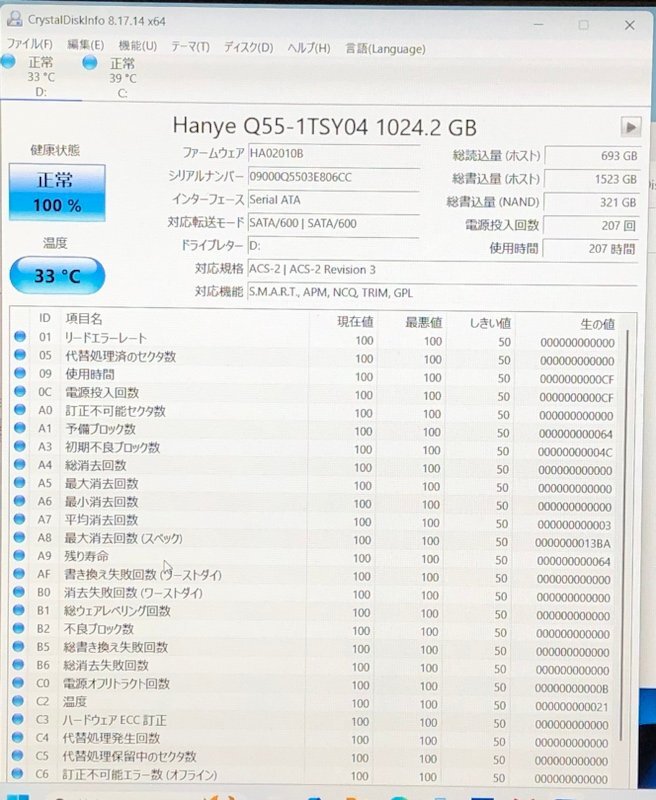The height and width of the screenshot is (800, 656).
Task: Click the 生の値 column header
Action: (597, 324)
